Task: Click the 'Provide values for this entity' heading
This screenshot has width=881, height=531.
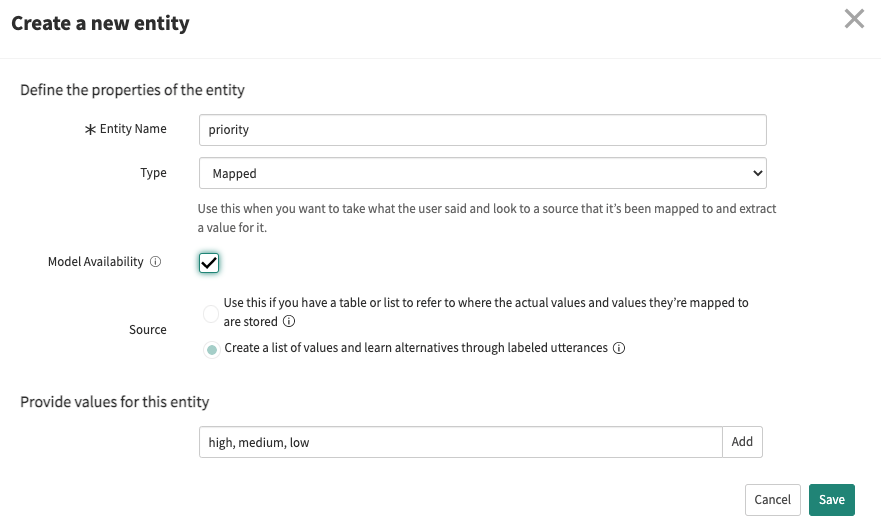Action: point(115,402)
